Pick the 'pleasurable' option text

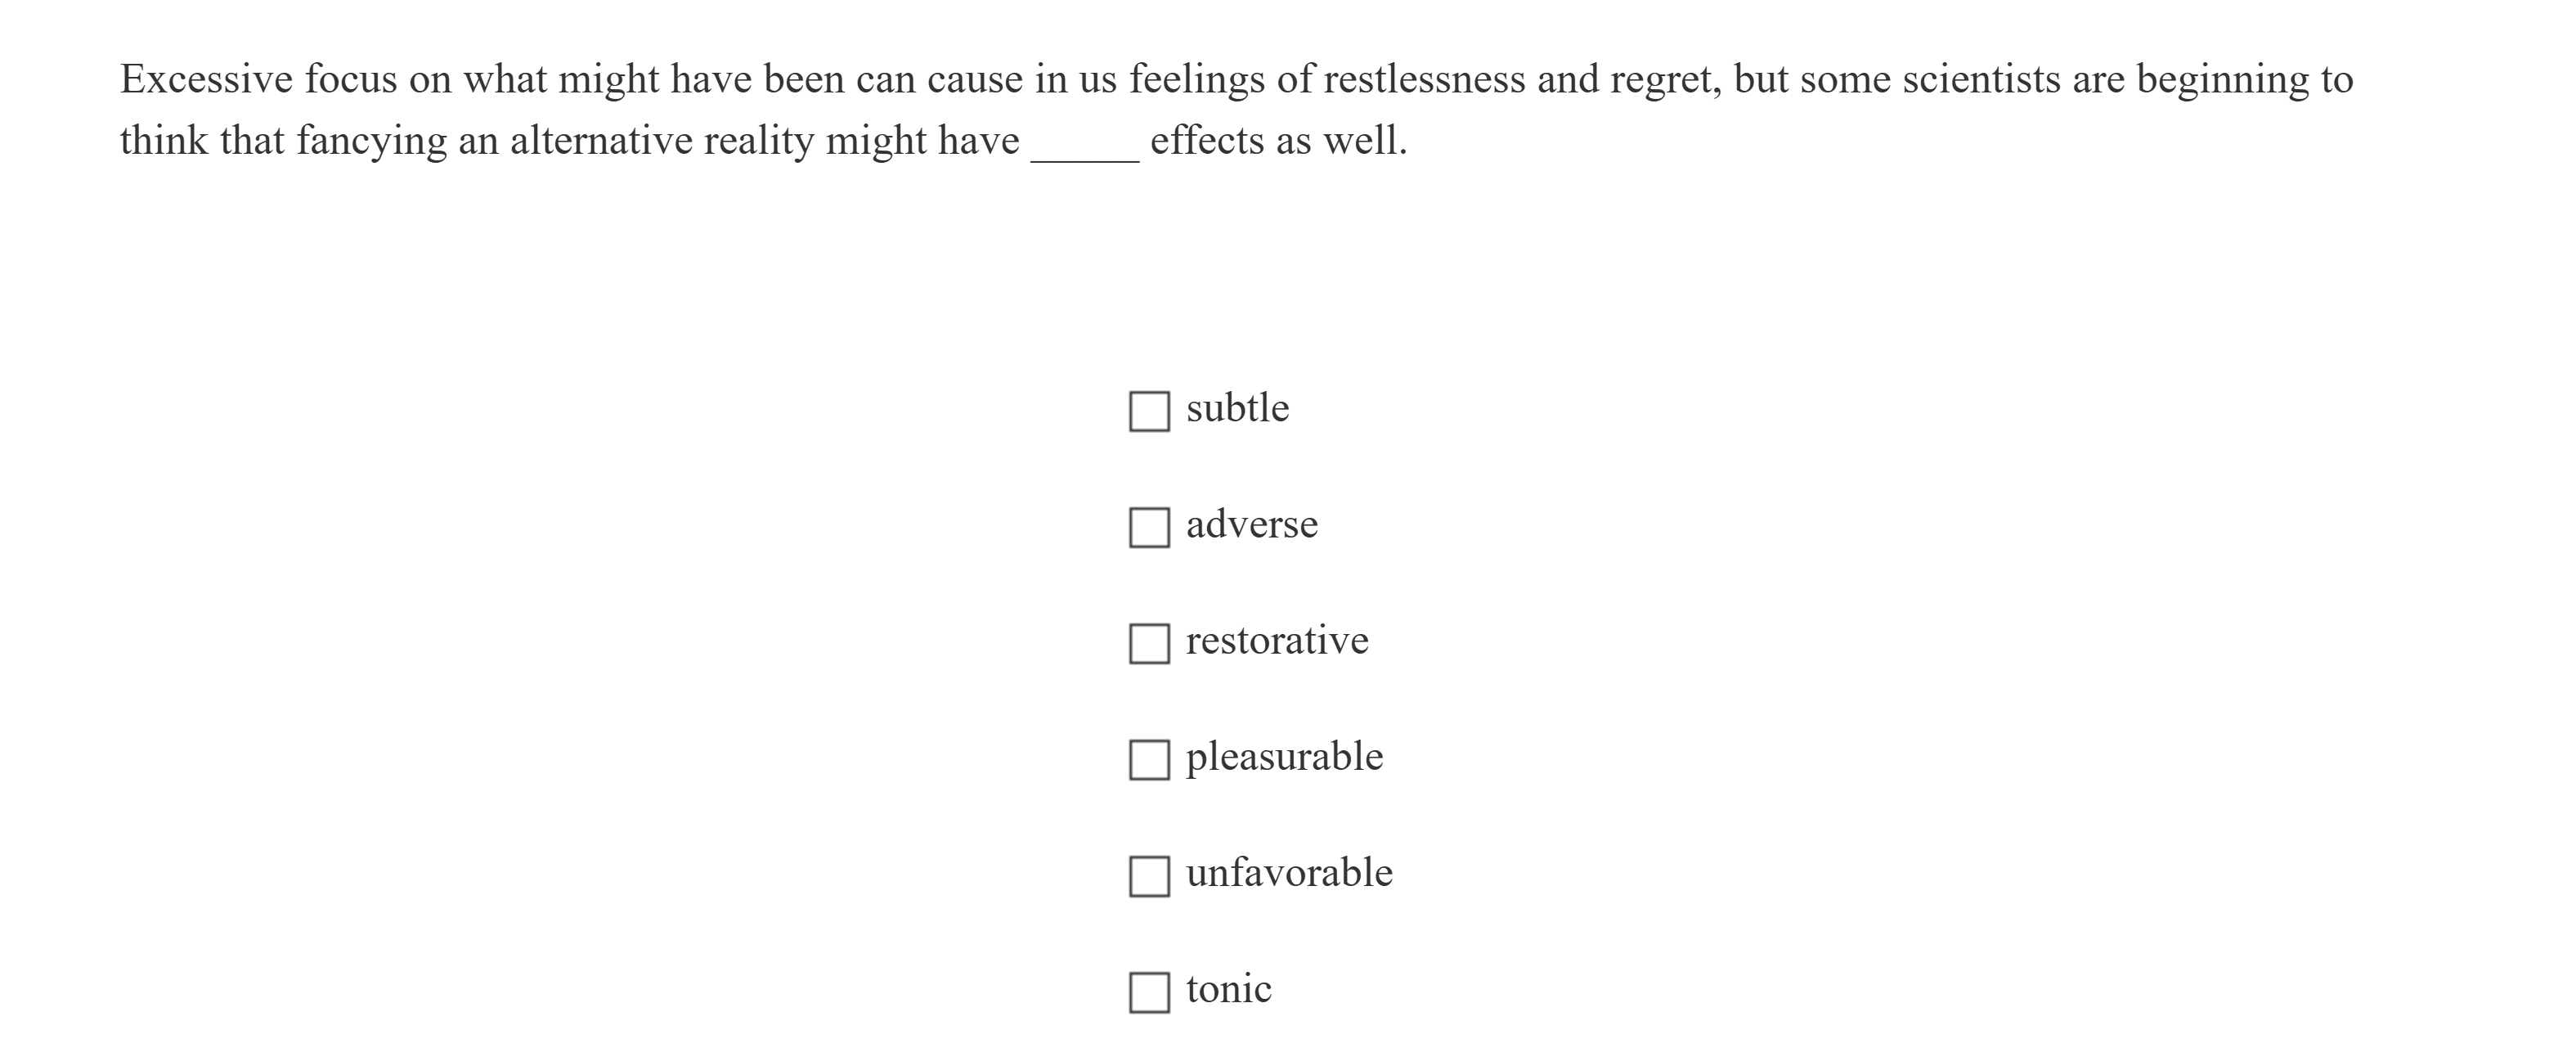1284,757
